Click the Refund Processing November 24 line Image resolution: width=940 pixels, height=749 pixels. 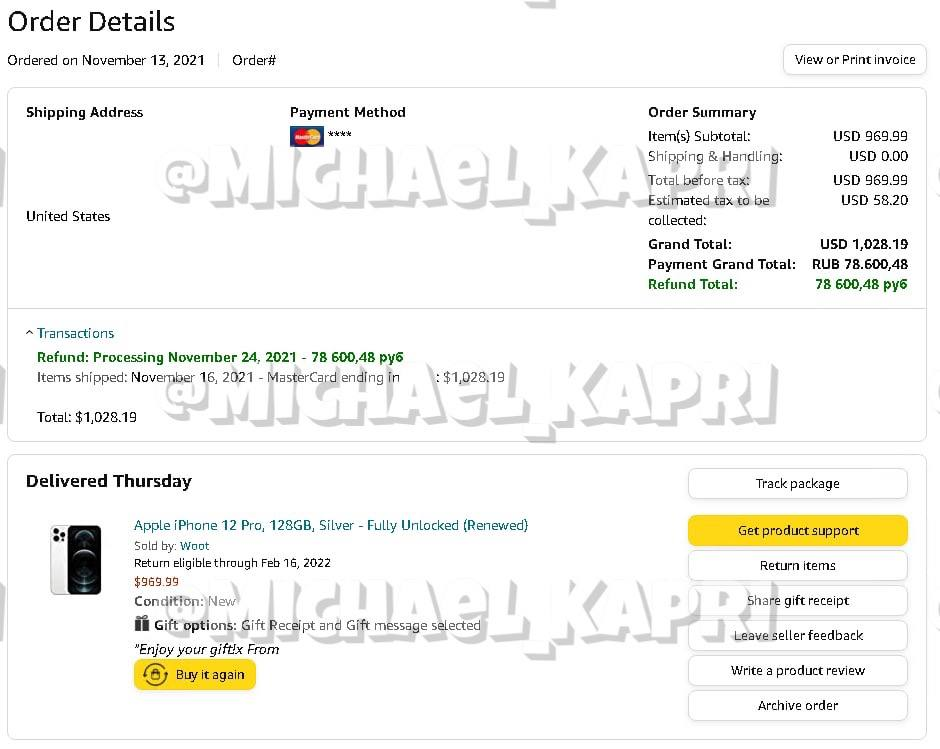coord(220,357)
